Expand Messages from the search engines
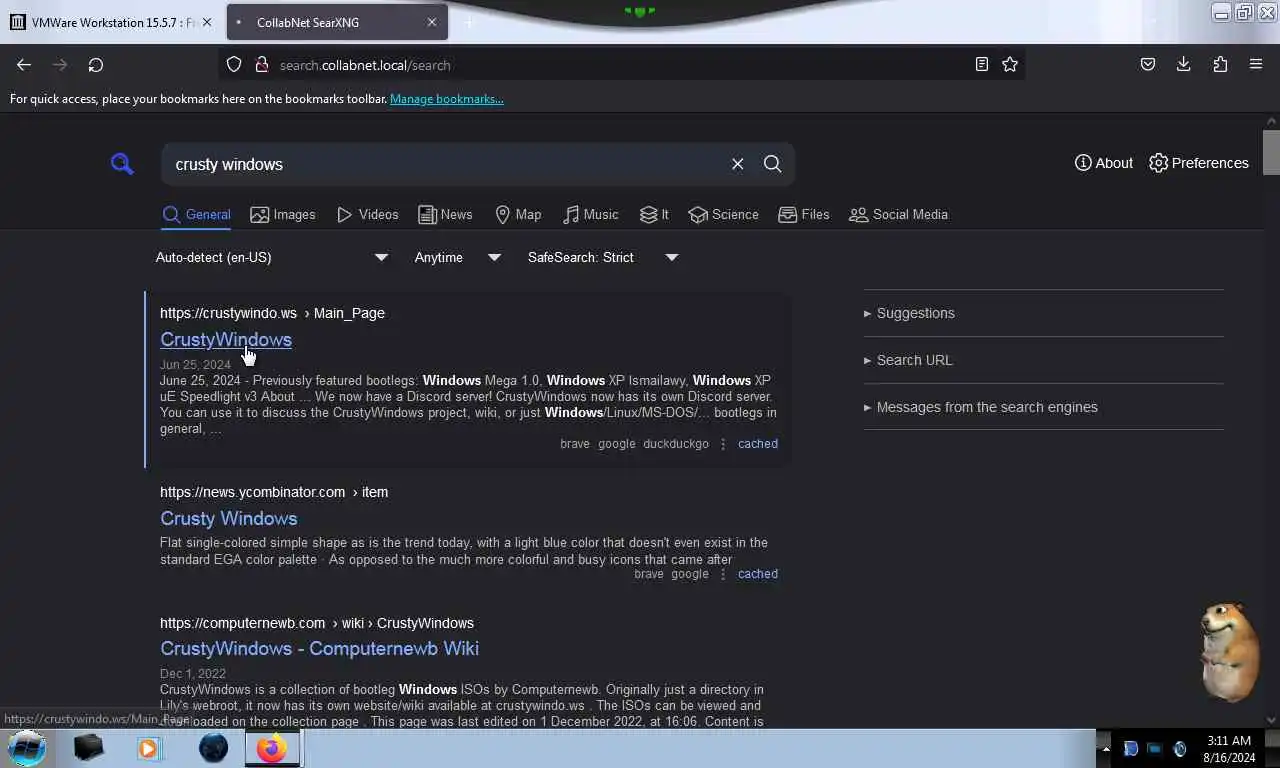 [x=980, y=407]
